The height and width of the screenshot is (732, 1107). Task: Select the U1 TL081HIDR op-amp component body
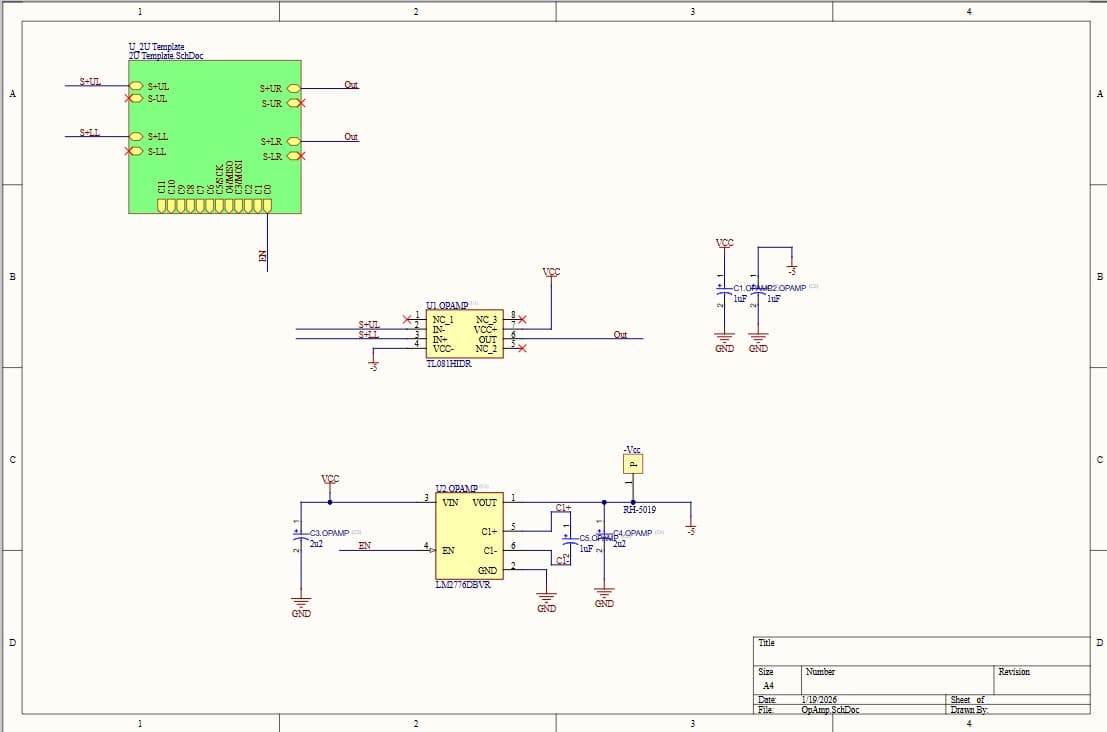465,333
